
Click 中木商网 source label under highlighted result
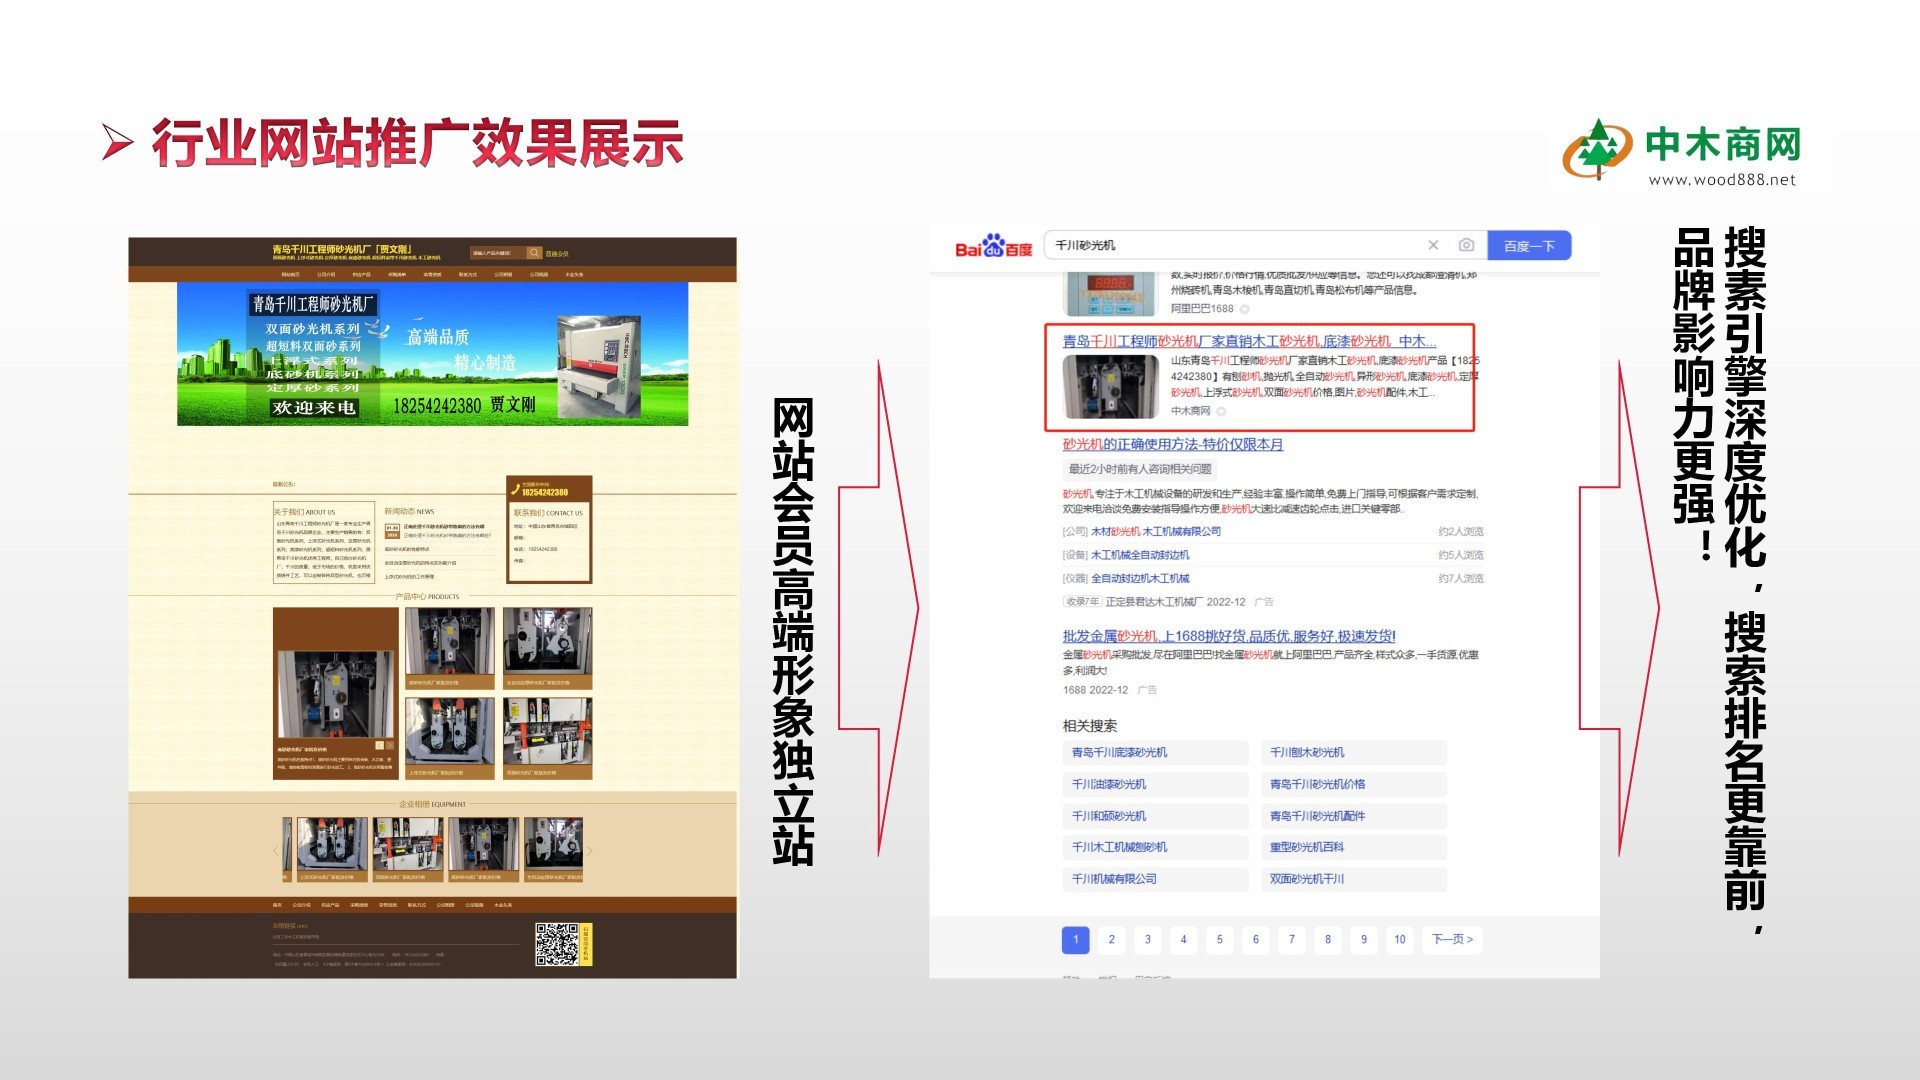click(x=1190, y=411)
